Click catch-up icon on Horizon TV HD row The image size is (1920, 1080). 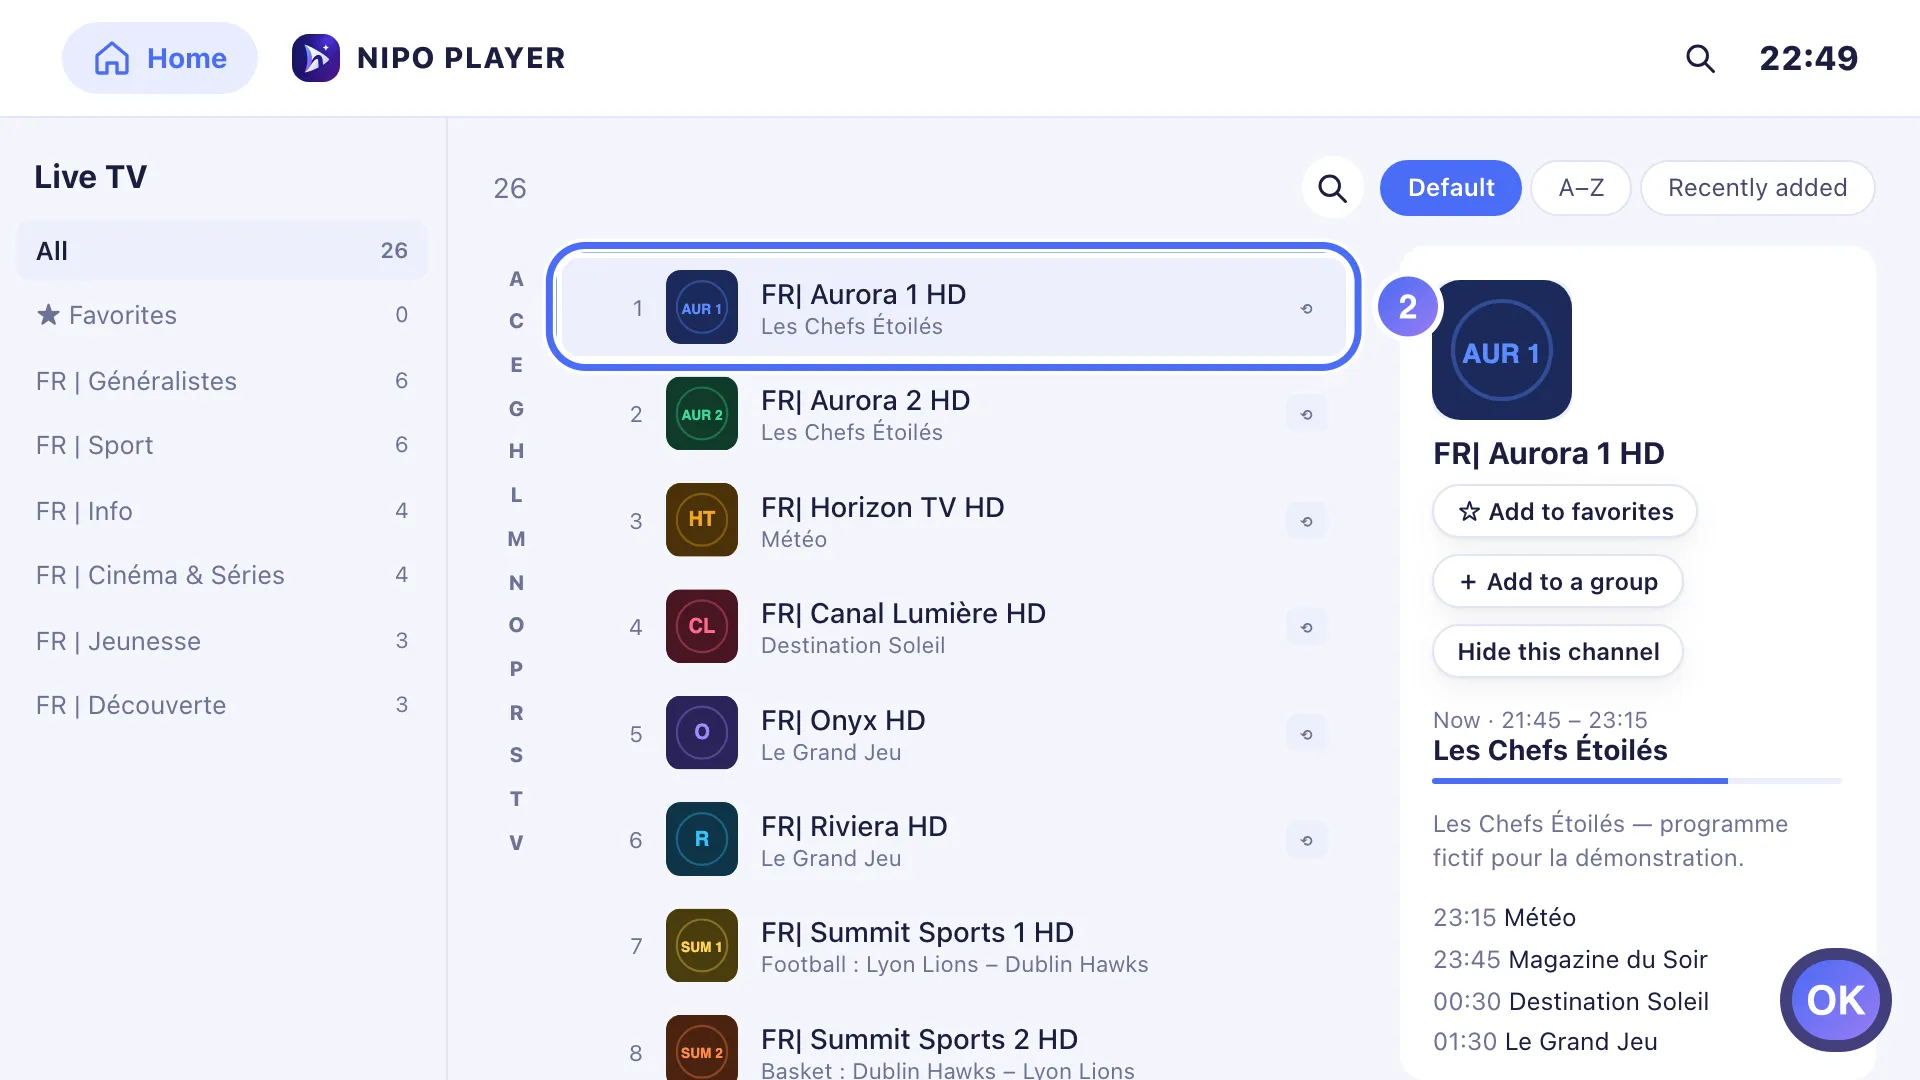coord(1306,522)
